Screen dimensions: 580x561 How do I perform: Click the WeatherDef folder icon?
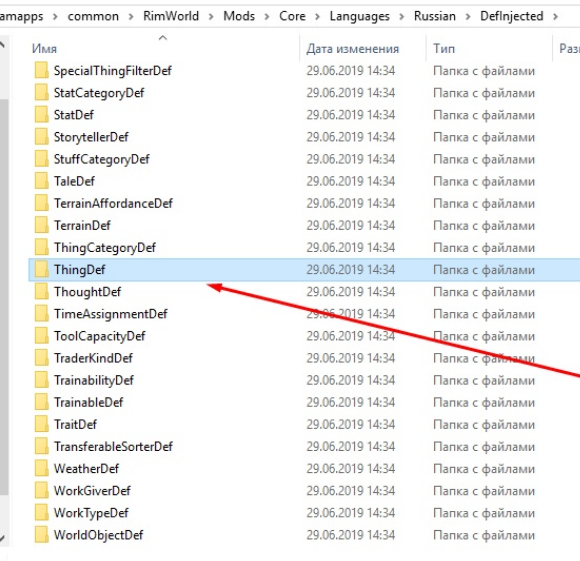tap(41, 469)
